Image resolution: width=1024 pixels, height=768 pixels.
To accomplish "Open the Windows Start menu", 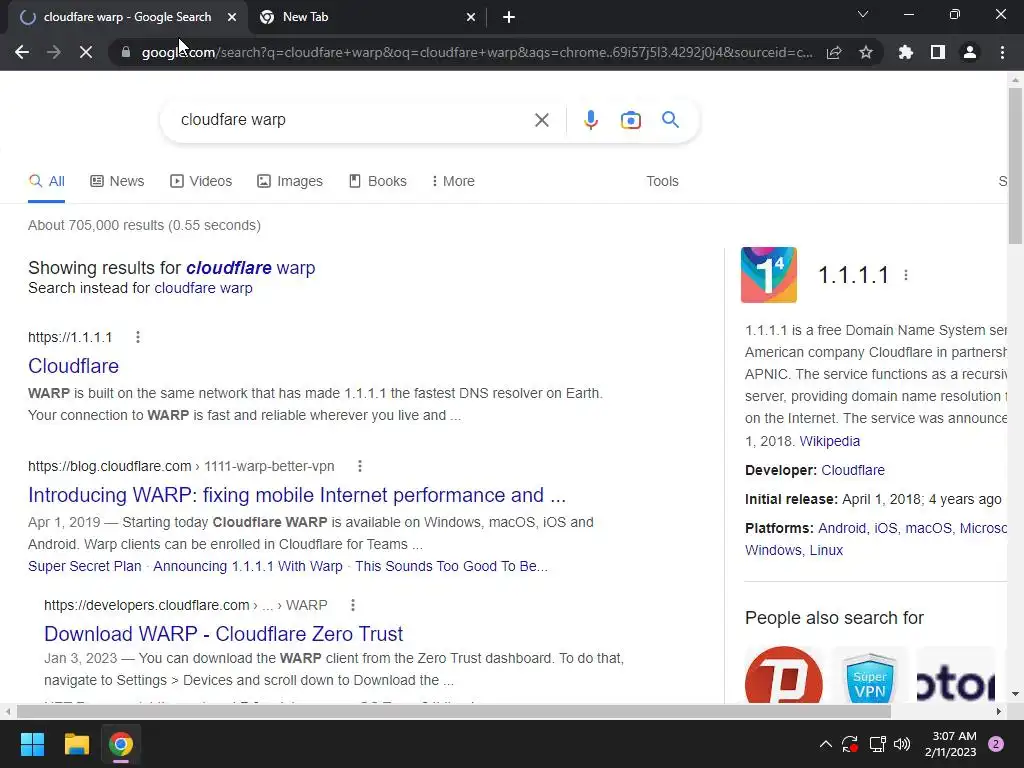I will point(32,744).
